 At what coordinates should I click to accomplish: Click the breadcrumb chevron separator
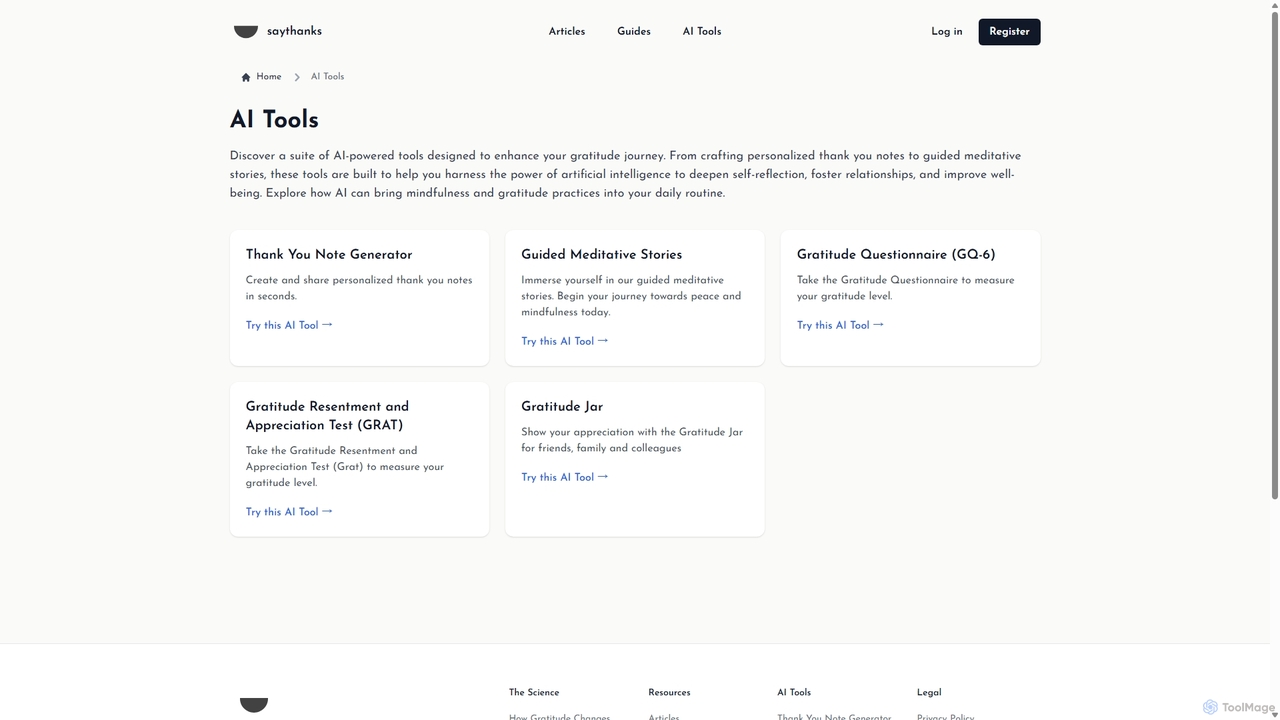(x=297, y=77)
